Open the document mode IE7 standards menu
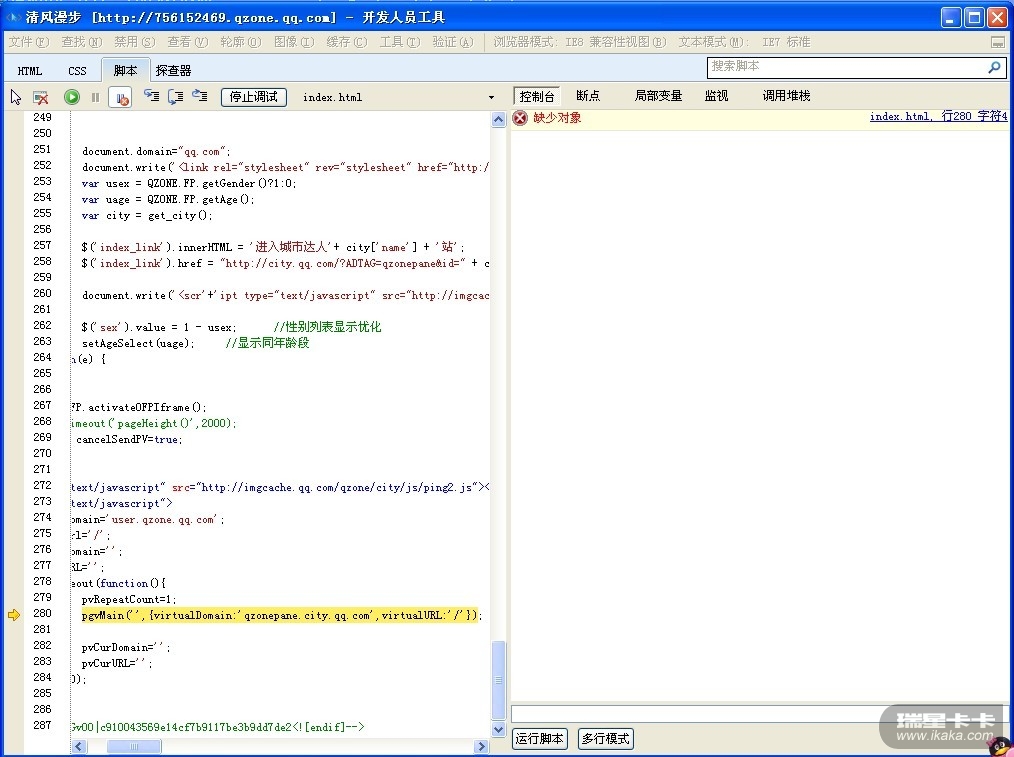The width and height of the screenshot is (1014, 757). click(744, 42)
